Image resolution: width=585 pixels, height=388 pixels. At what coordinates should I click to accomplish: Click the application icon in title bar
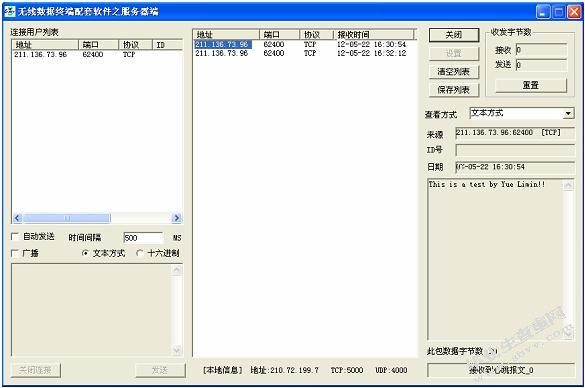[10, 12]
